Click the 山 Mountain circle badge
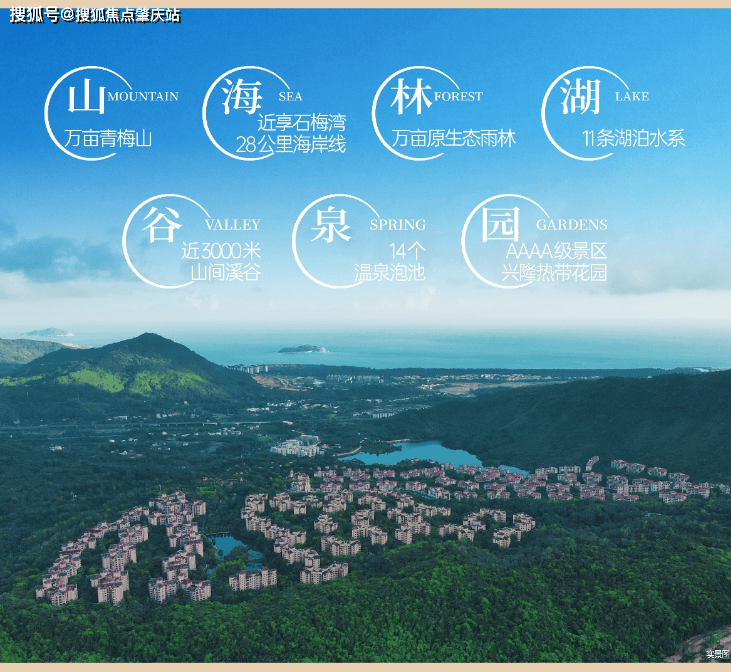Image resolution: width=731 pixels, height=672 pixels. click(85, 99)
